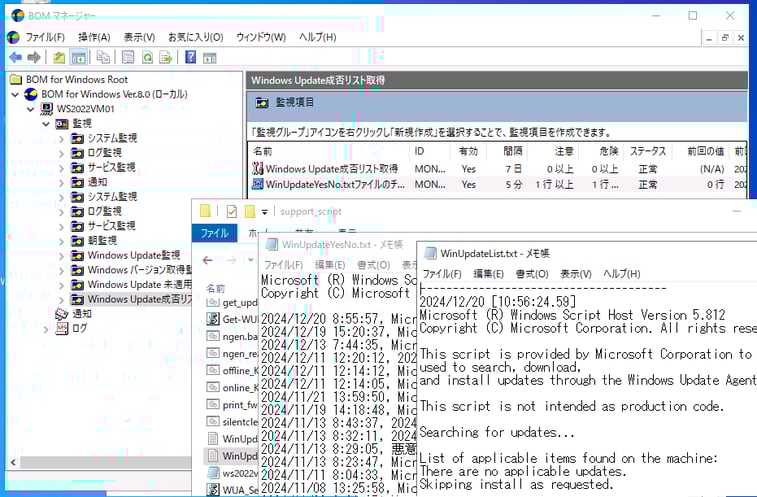
Task: Click the ngen.ba batch file icon
Action: pos(213,336)
